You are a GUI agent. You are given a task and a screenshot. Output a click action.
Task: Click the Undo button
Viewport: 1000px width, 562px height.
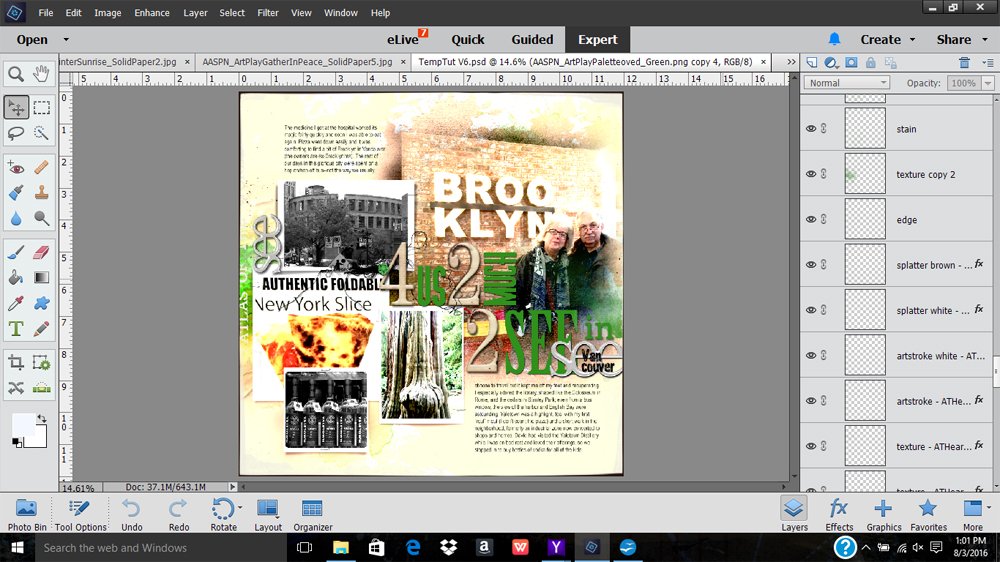[x=132, y=515]
